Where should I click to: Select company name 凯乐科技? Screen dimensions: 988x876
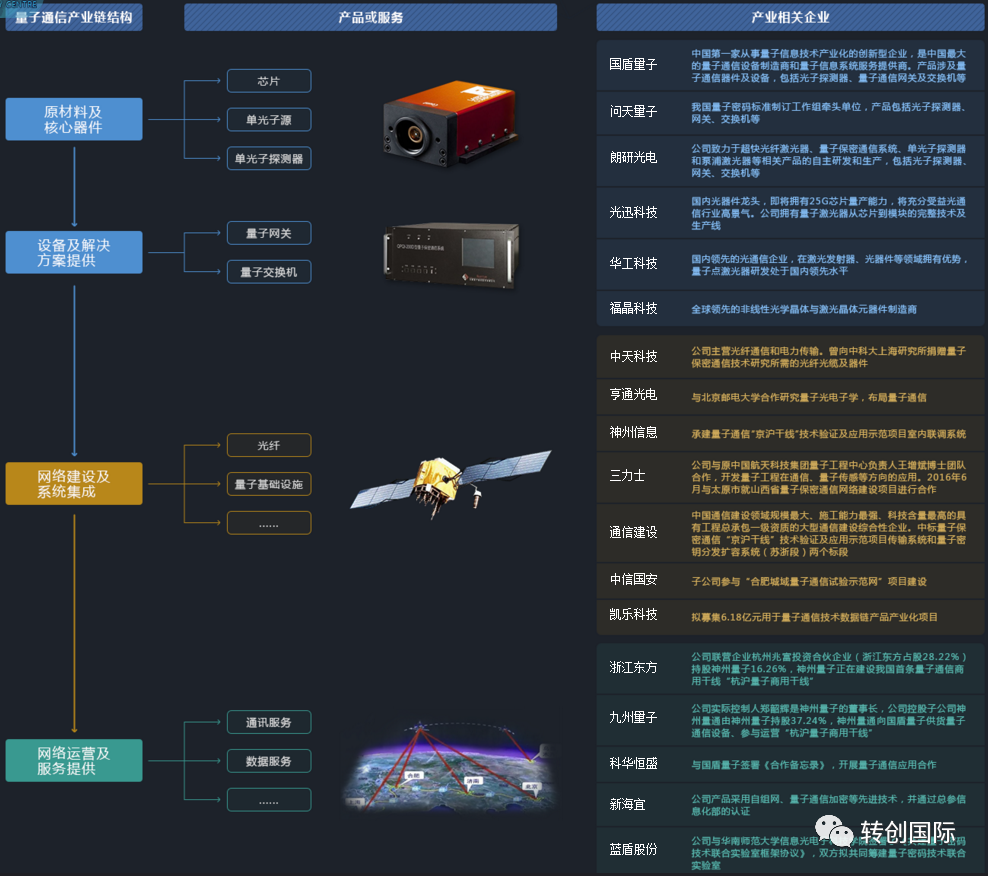point(633,614)
